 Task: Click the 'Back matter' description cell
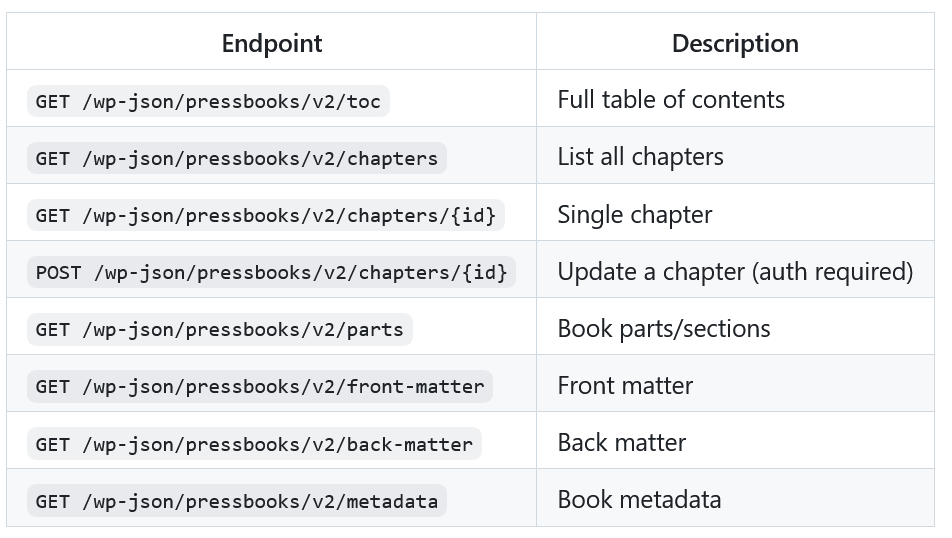tap(622, 443)
